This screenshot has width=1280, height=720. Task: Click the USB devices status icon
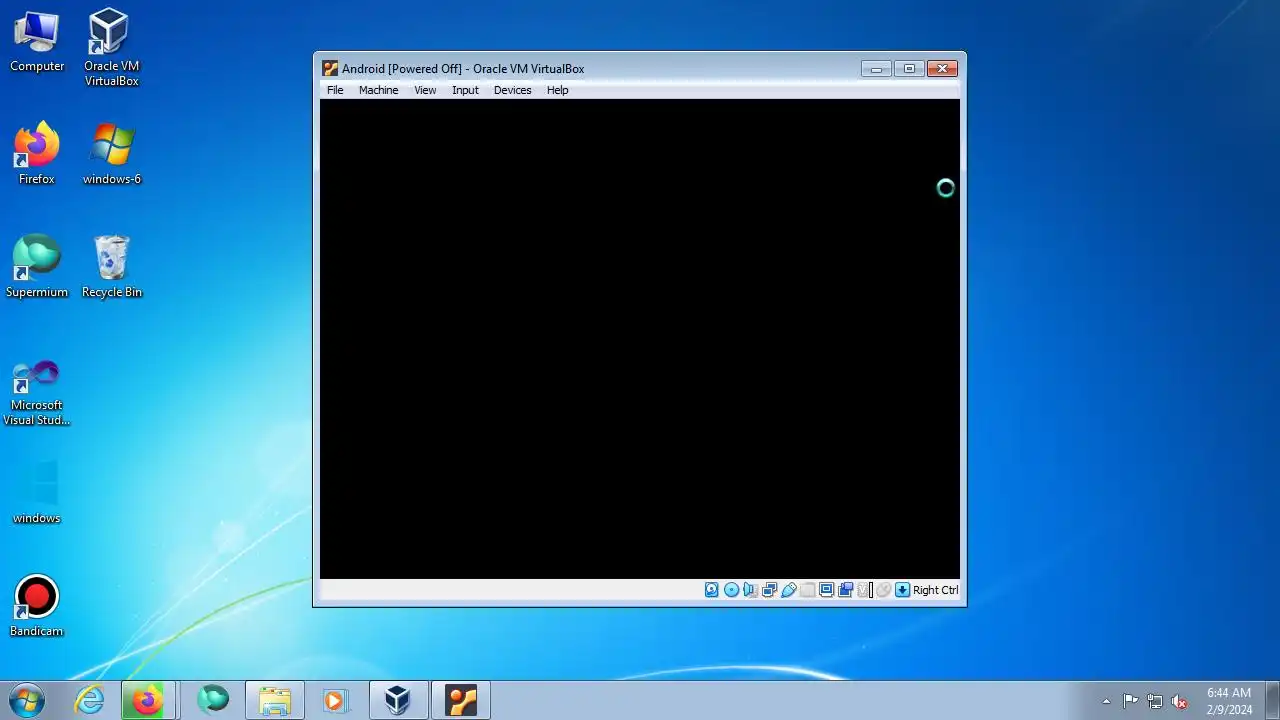788,590
